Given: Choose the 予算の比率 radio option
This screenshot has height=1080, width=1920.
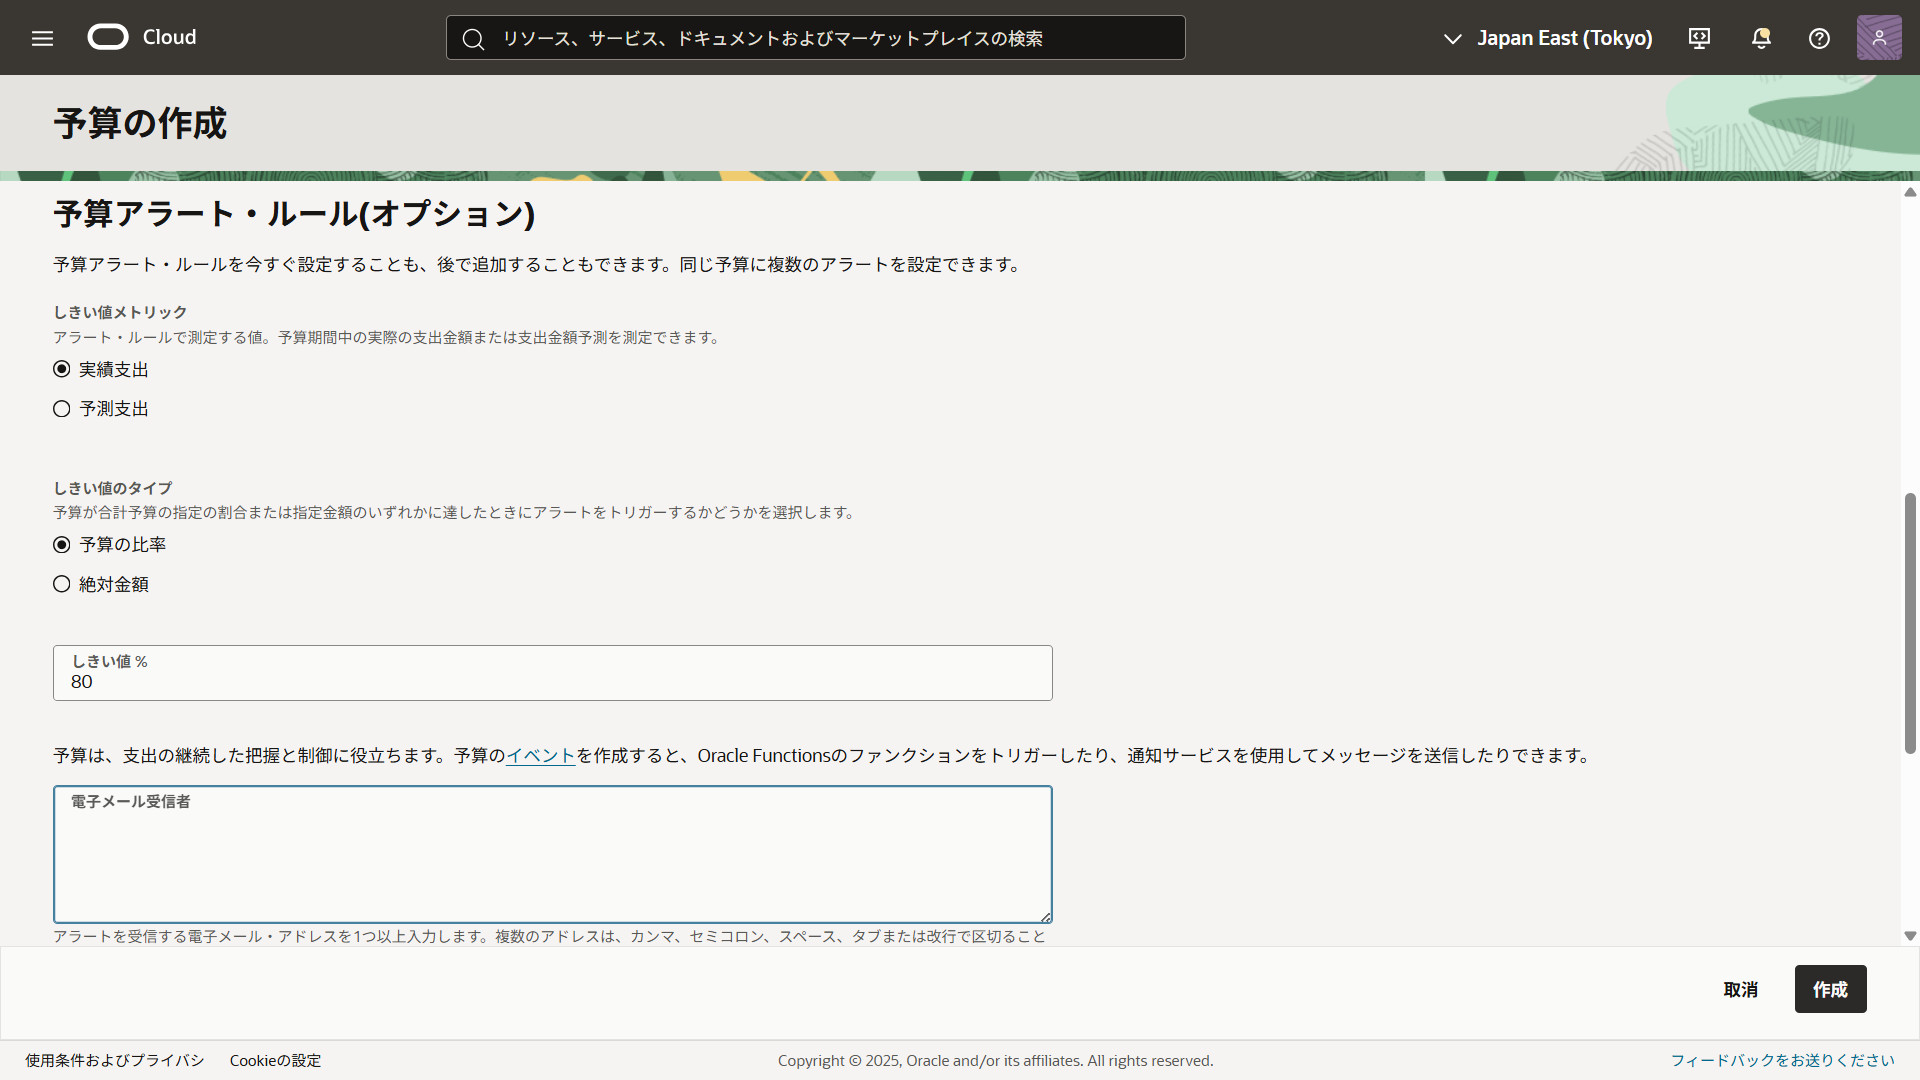Looking at the screenshot, I should 62,545.
